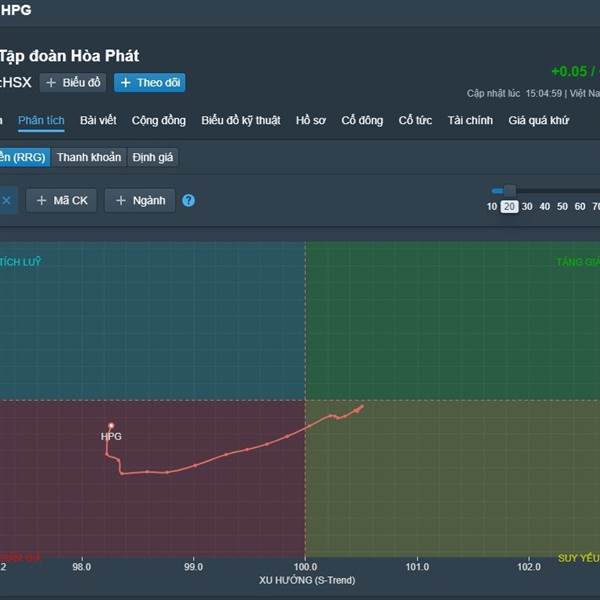Select the Định giá sub-tab
Viewport: 600px width, 600px height.
[x=153, y=157]
